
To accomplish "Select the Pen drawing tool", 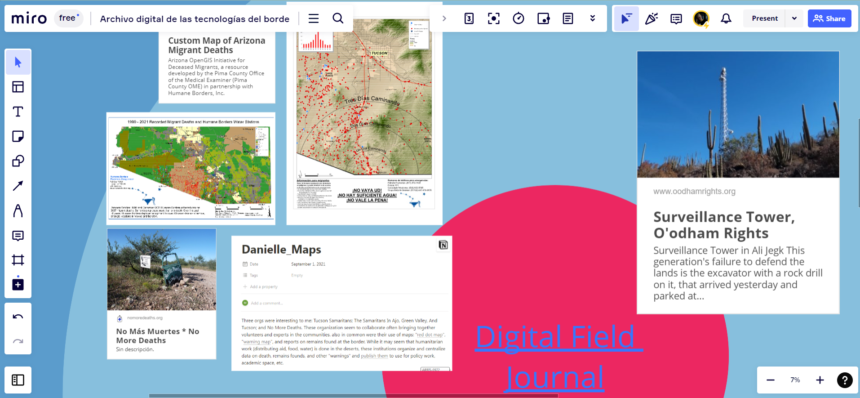I will point(18,211).
